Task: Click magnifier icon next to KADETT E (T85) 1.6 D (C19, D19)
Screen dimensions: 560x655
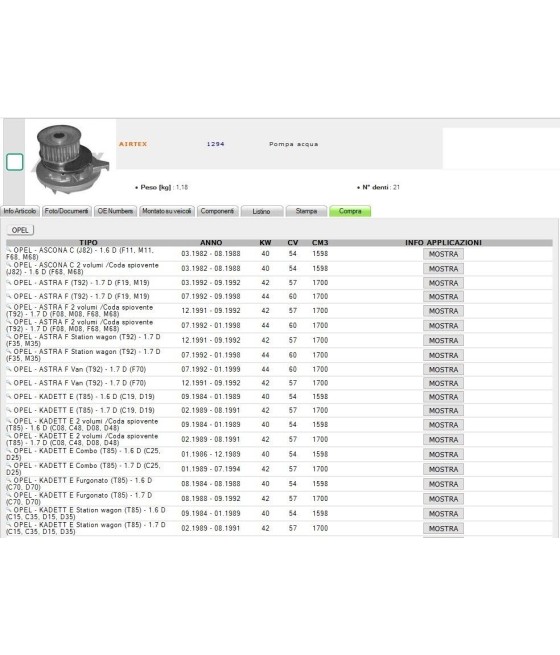Action: [x=9, y=396]
